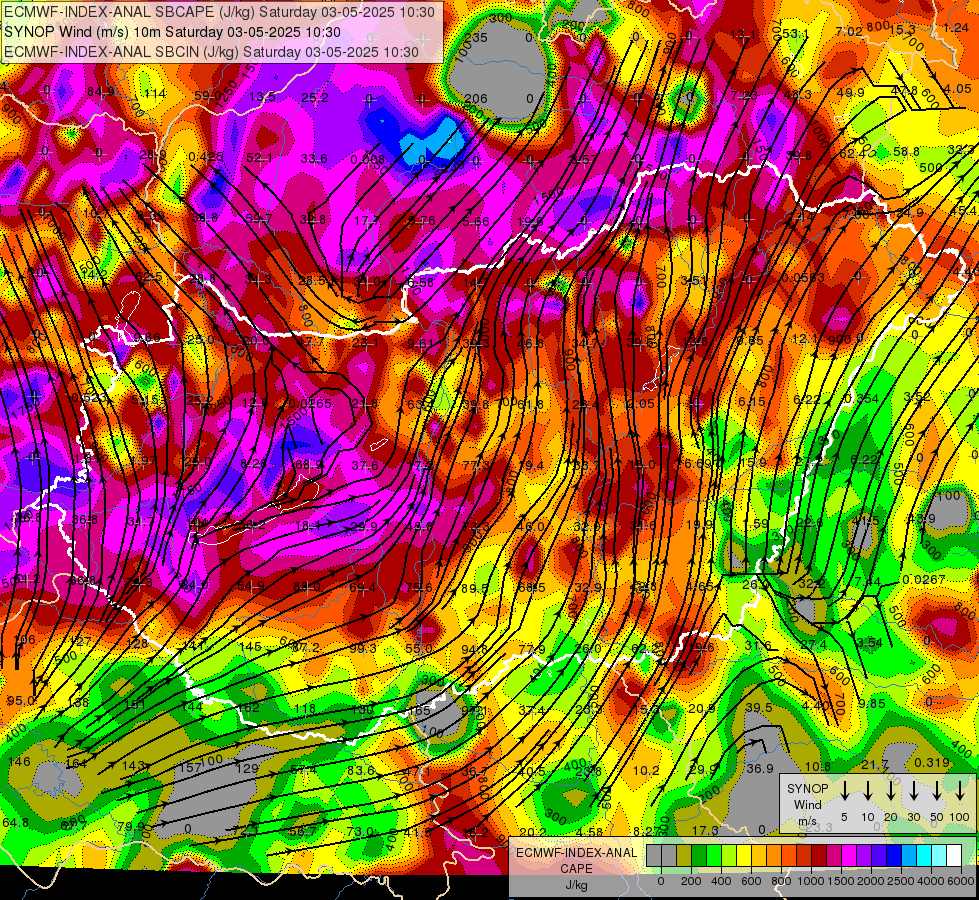Click the SYNOP Wind 10m title line in header
The height and width of the screenshot is (900, 979).
172,32
